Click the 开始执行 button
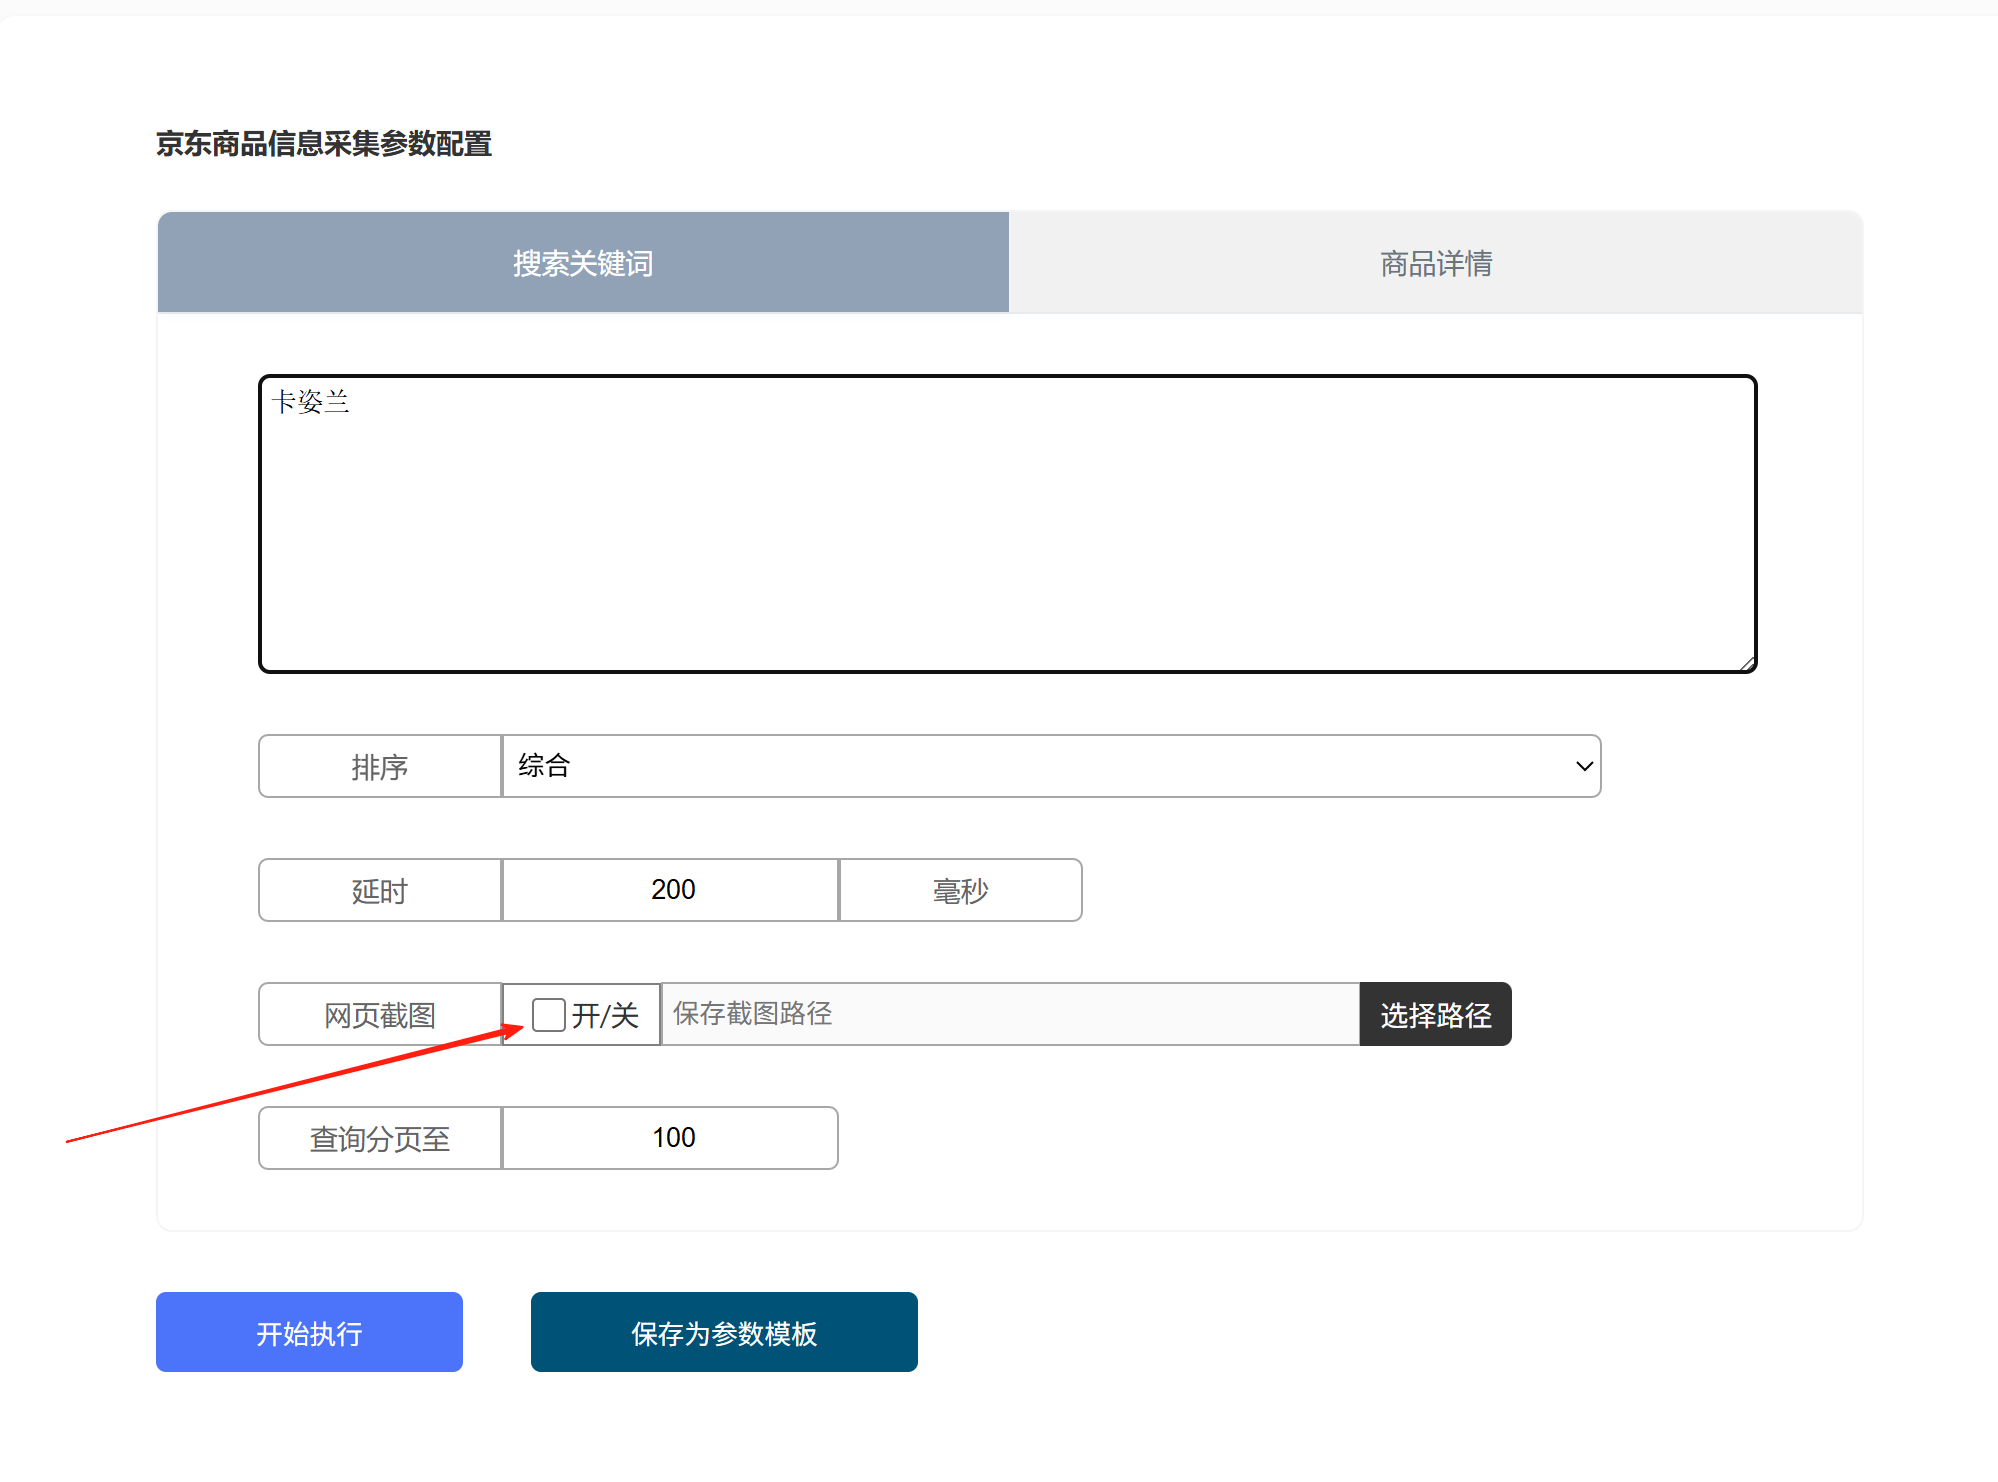Screen dimensions: 1998x1482 click(309, 1332)
